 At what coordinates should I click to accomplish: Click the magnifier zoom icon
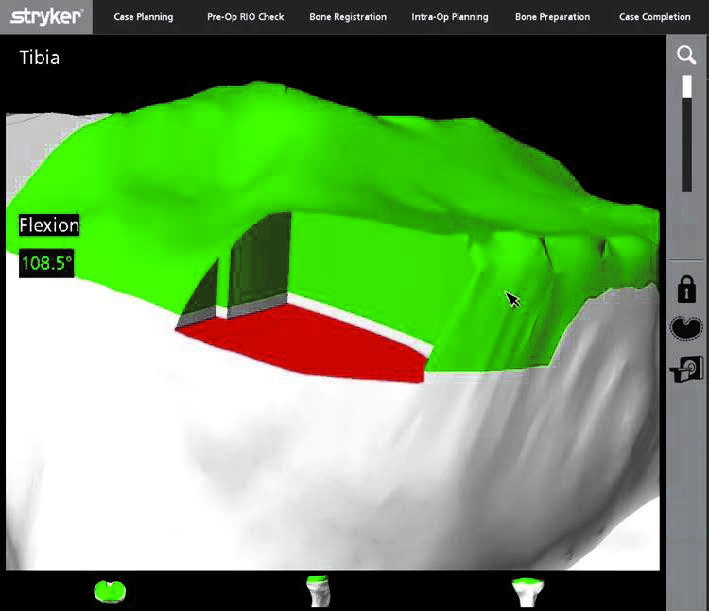point(686,55)
